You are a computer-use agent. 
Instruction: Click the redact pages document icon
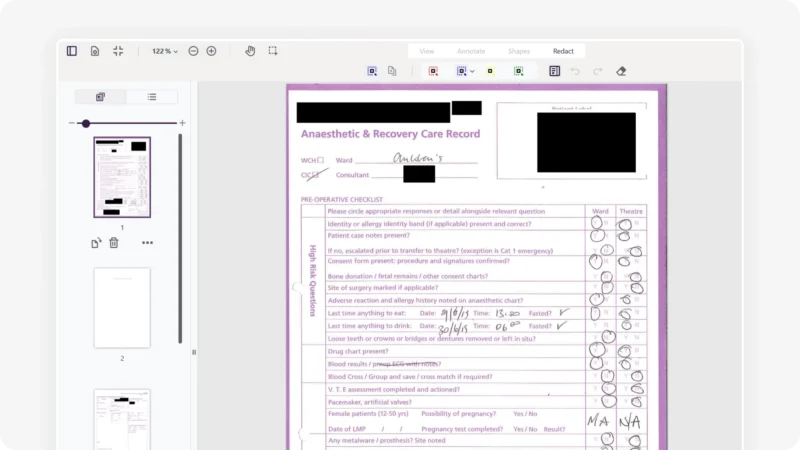click(392, 71)
